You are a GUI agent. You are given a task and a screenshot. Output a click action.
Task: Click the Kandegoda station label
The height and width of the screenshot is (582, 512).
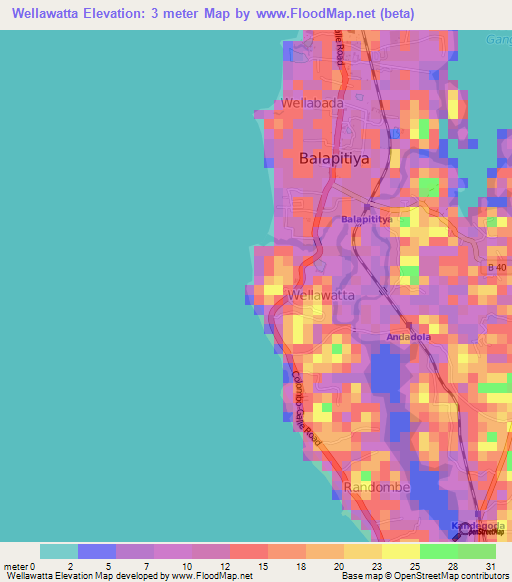[x=478, y=526]
